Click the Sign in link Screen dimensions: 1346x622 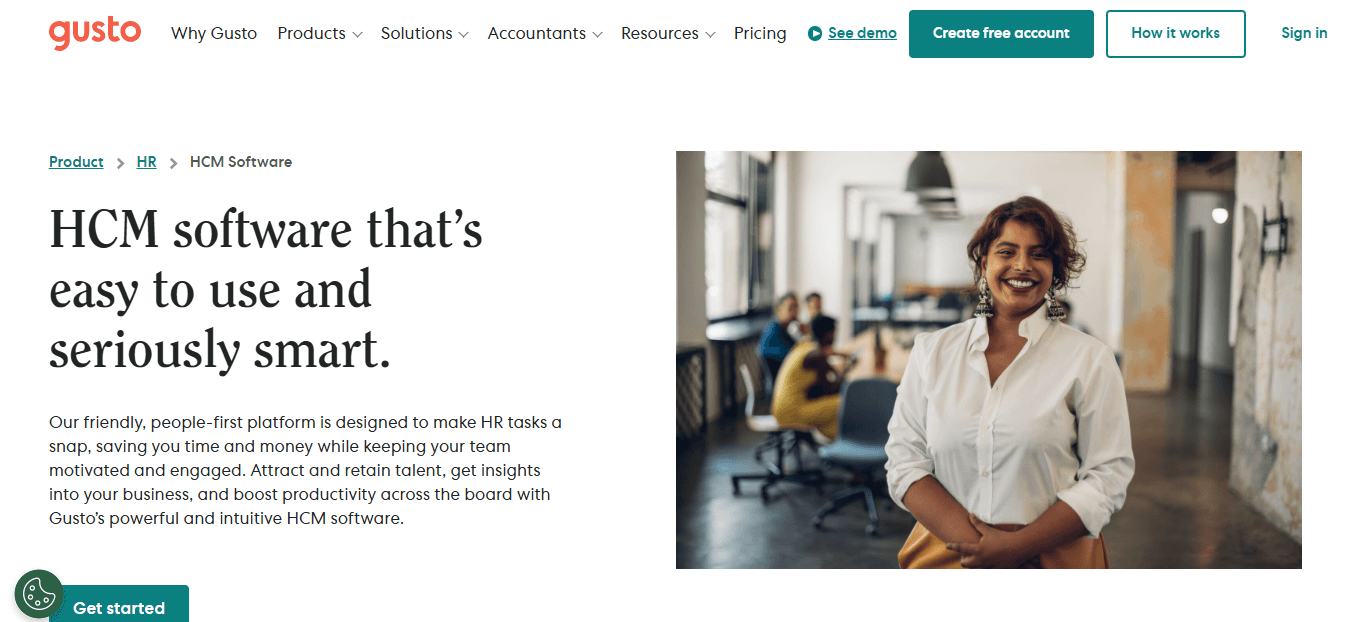click(1304, 33)
